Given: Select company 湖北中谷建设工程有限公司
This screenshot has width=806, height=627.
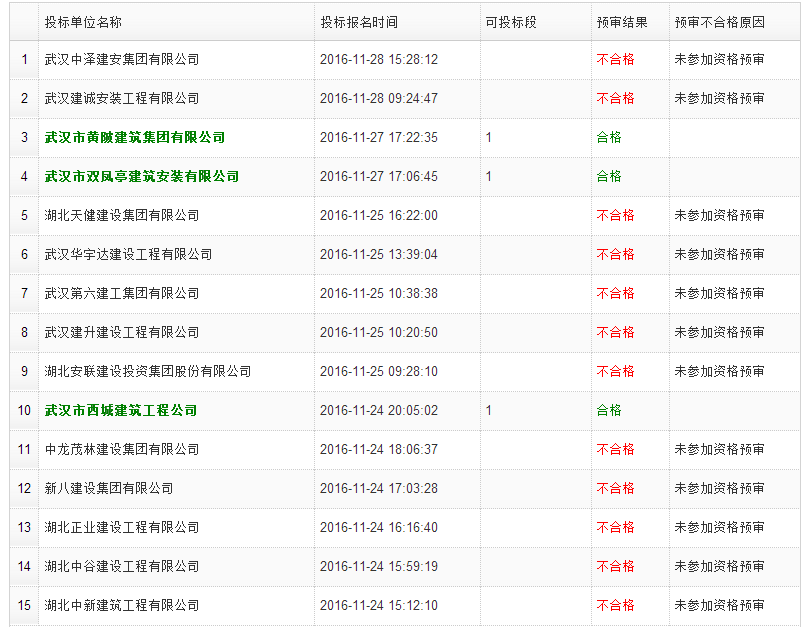Looking at the screenshot, I should 122,566.
